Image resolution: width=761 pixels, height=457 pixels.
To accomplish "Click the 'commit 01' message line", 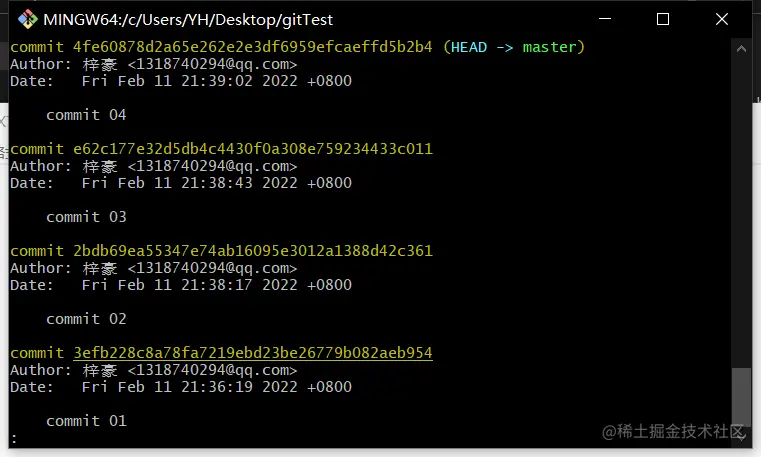I will [x=86, y=421].
